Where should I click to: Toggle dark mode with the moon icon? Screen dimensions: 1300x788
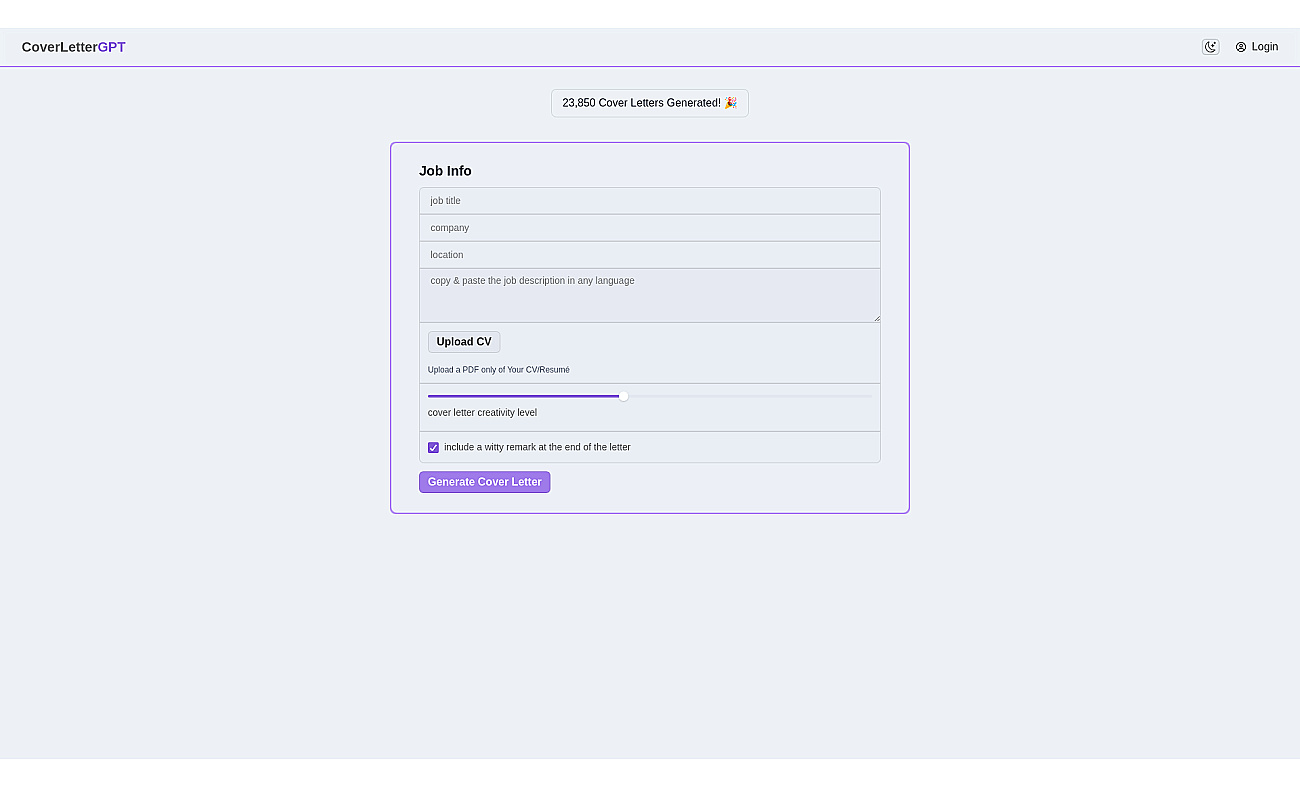tap(1210, 47)
